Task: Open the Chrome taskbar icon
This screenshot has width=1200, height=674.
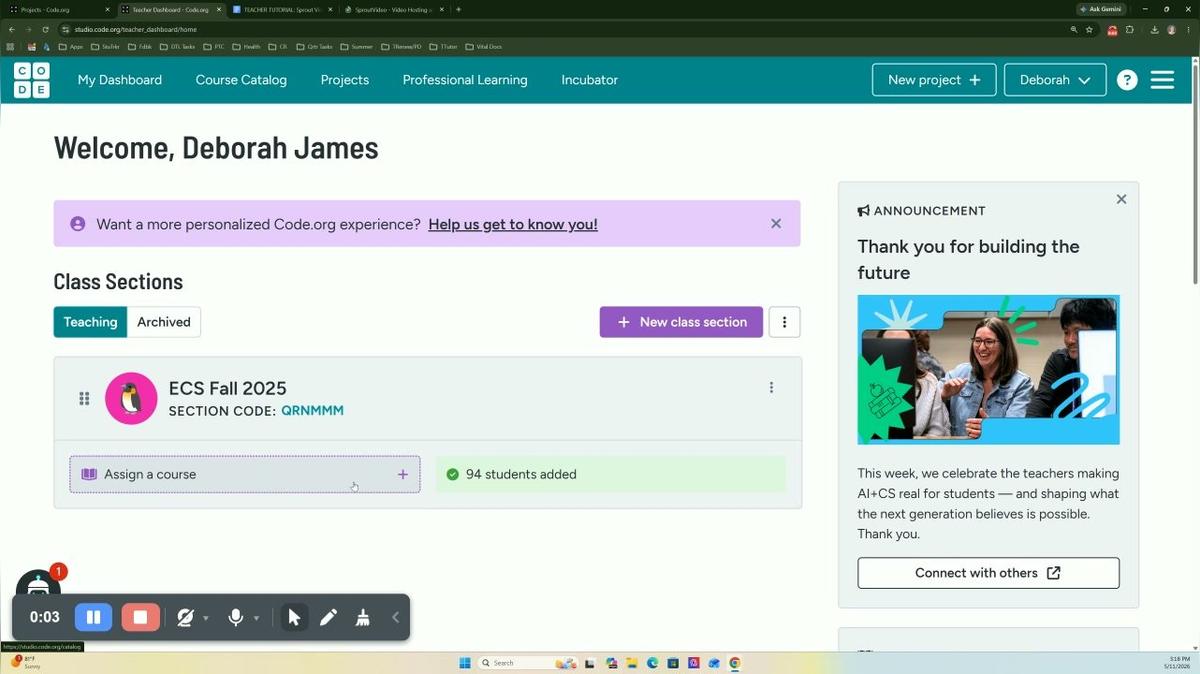Action: 735,663
